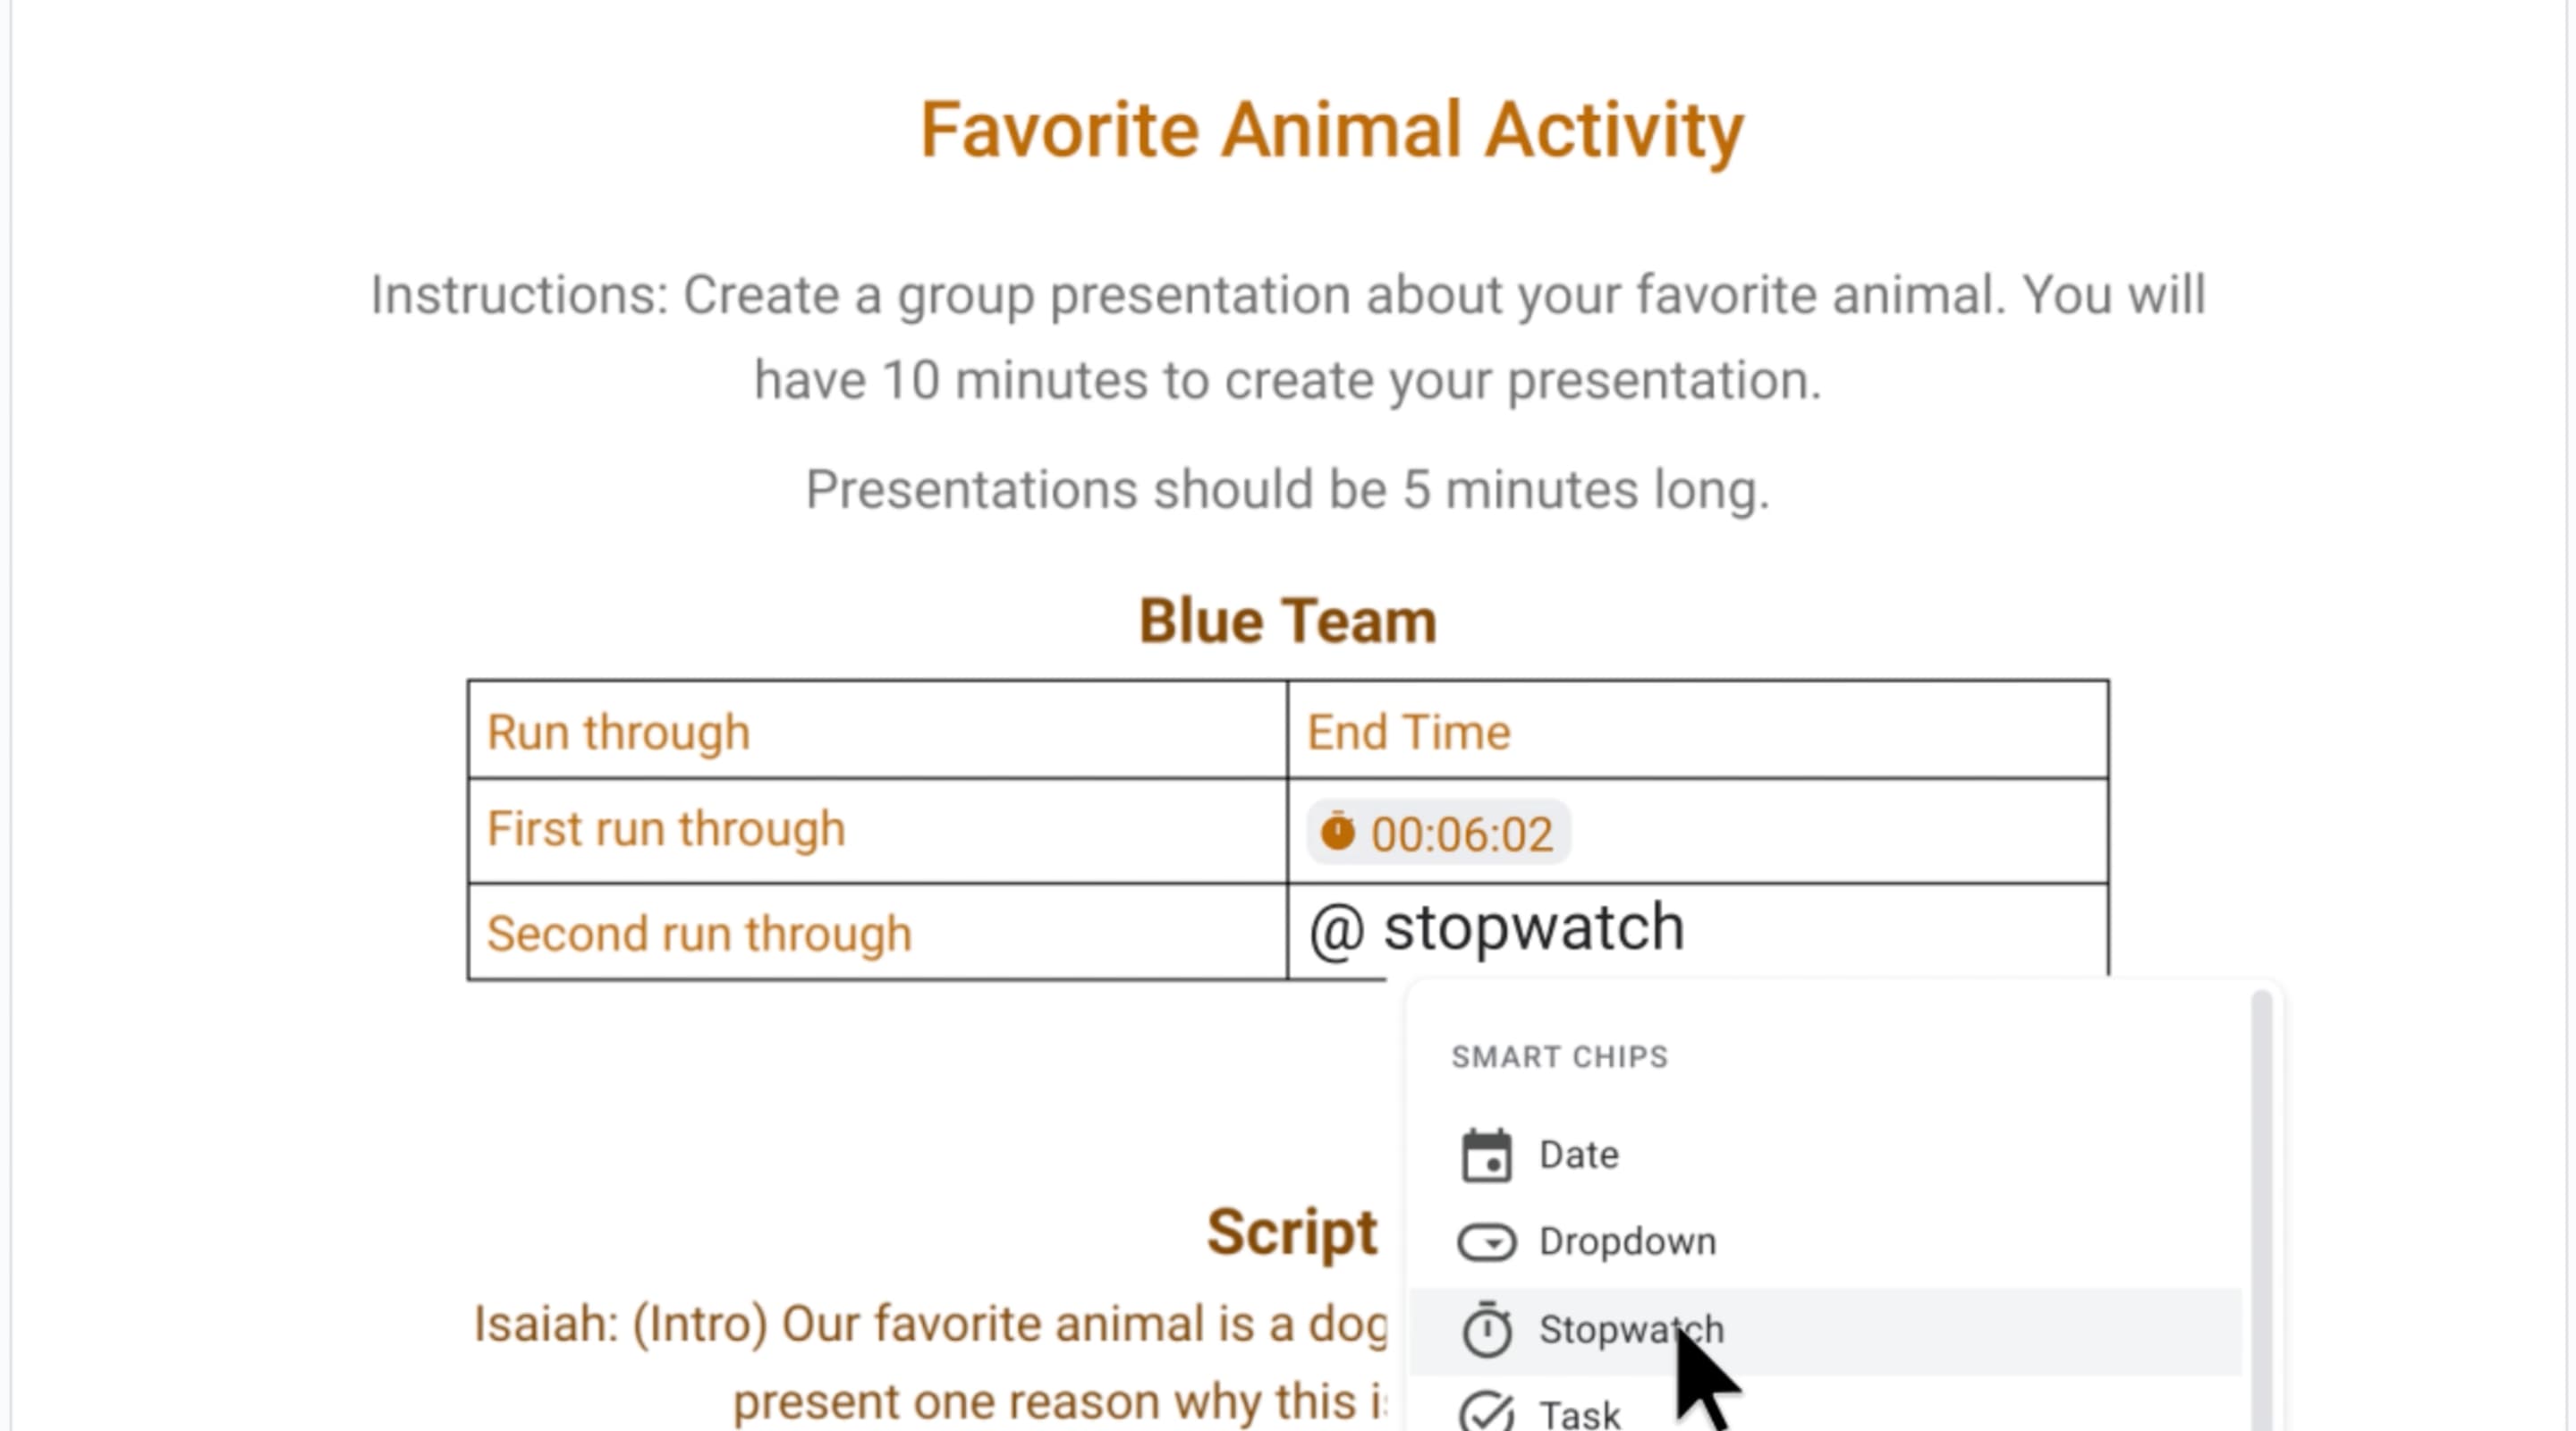
Task: Click the 'Script' heading
Action: 1291,1232
